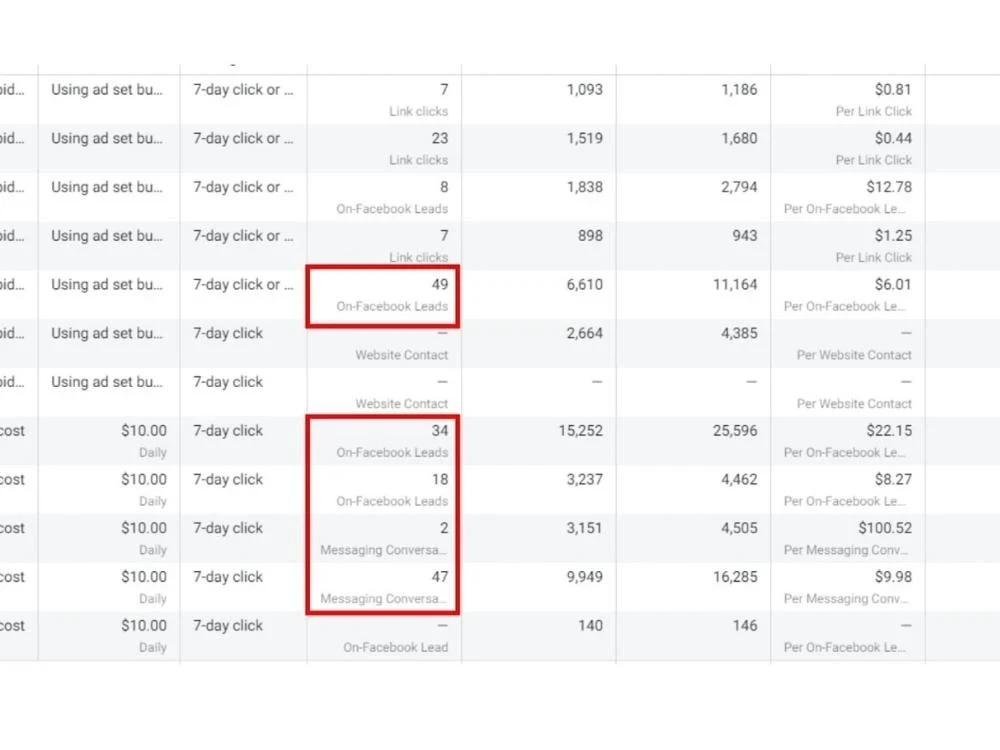Screen dimensions: 1000x750
Task: Select the 6,610 reach value
Action: tap(584, 284)
